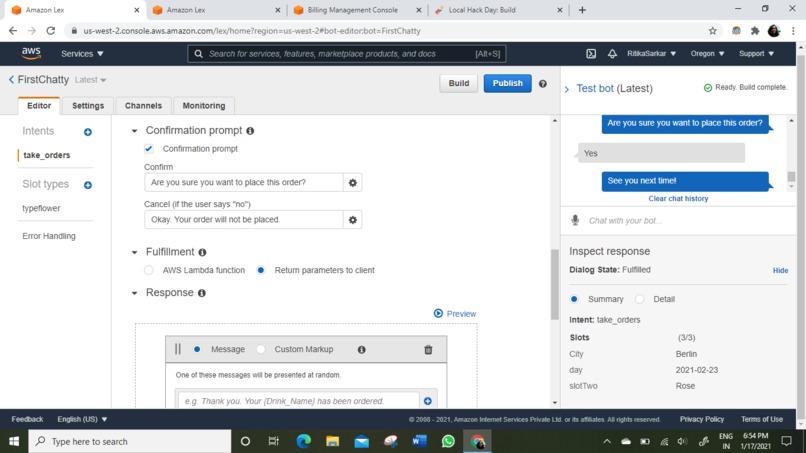Add a new slot type with the plus icon
806x453 pixels.
coord(88,185)
